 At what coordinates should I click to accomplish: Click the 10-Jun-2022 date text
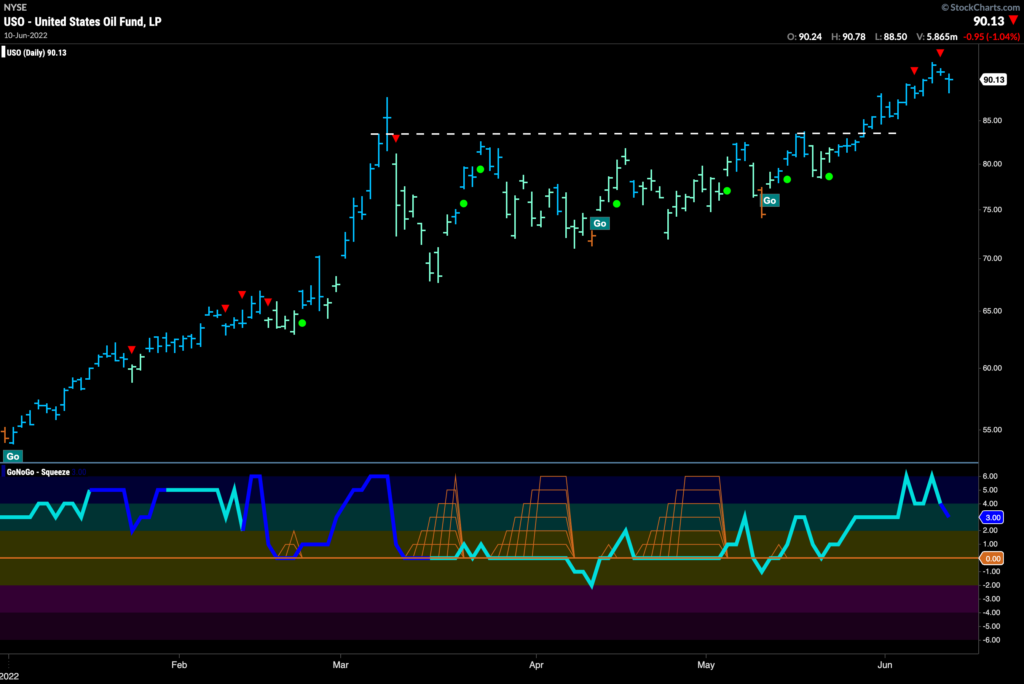(x=25, y=35)
